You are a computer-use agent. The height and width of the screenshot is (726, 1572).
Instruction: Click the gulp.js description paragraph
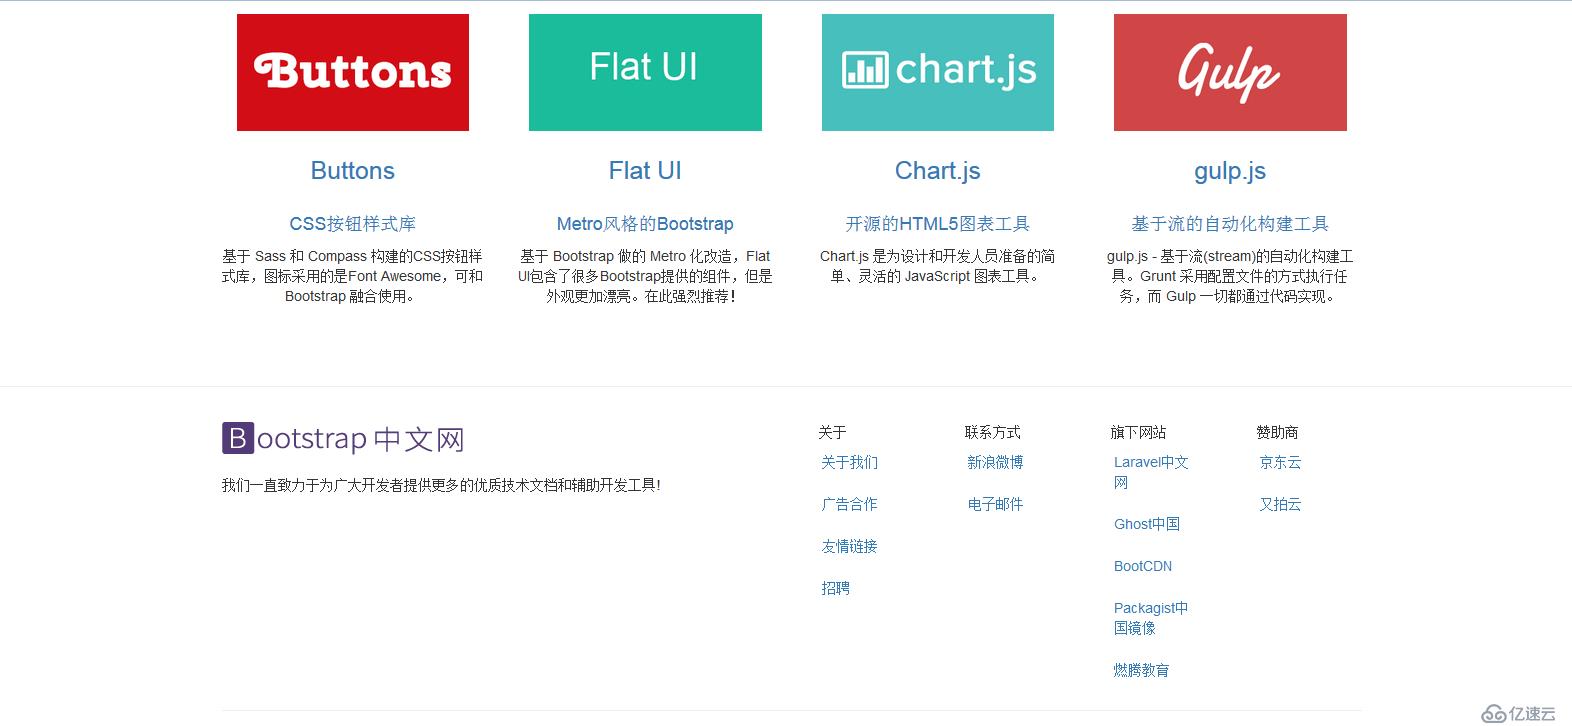[1230, 276]
